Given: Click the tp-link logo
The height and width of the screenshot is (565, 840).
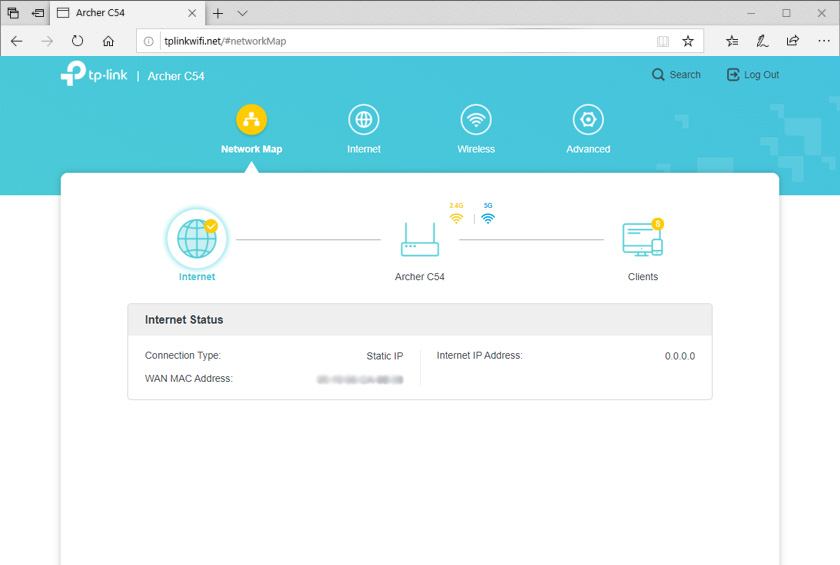Looking at the screenshot, I should pos(93,75).
